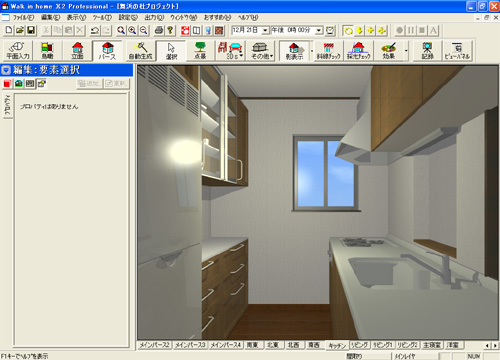
Task: Click the print toolbar button
Action: click(x=159, y=31)
